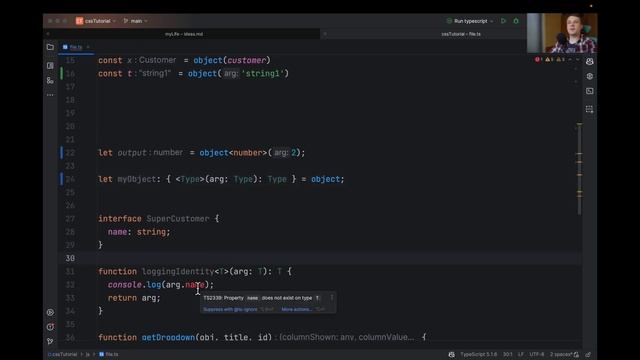Open the Commit tool window icon
The width and height of the screenshot is (640, 360).
click(x=50, y=65)
